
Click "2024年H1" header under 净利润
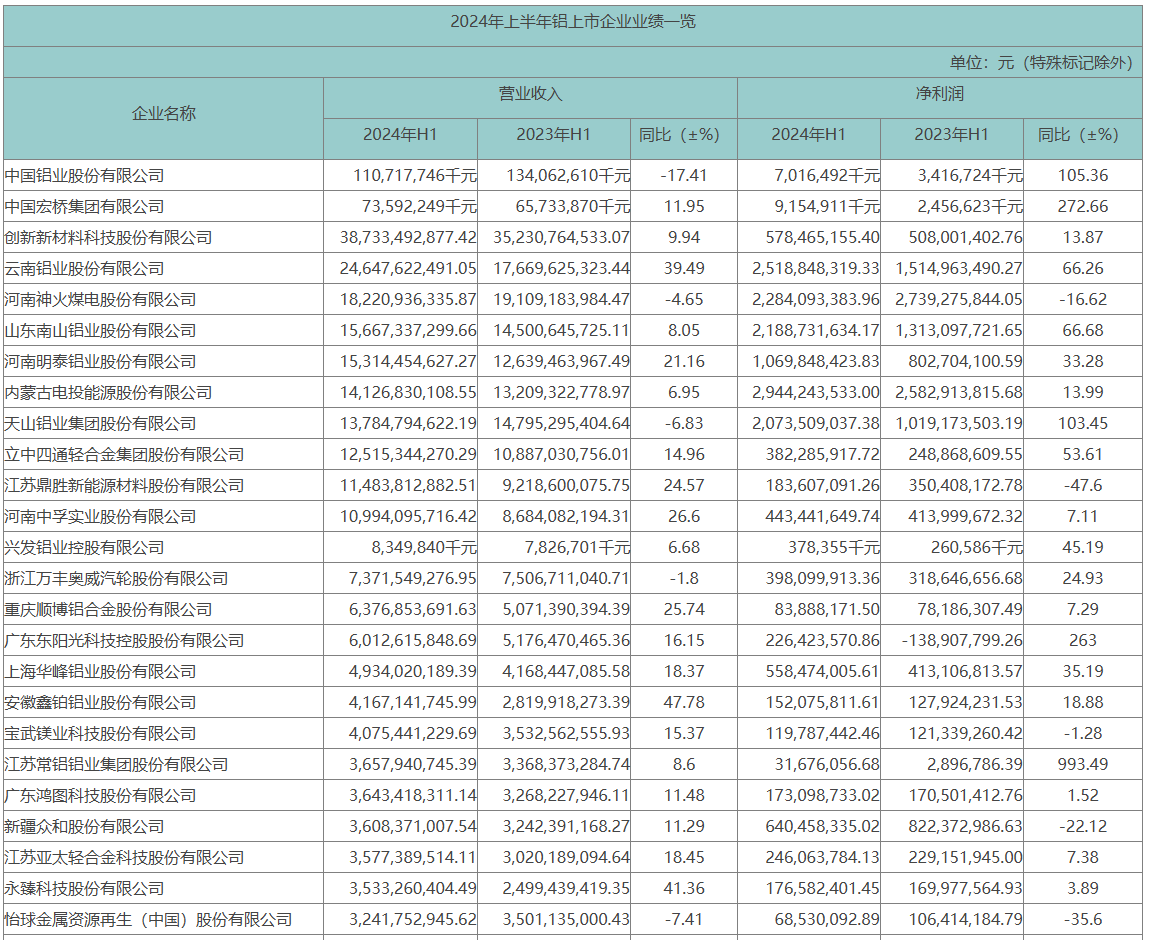point(808,135)
